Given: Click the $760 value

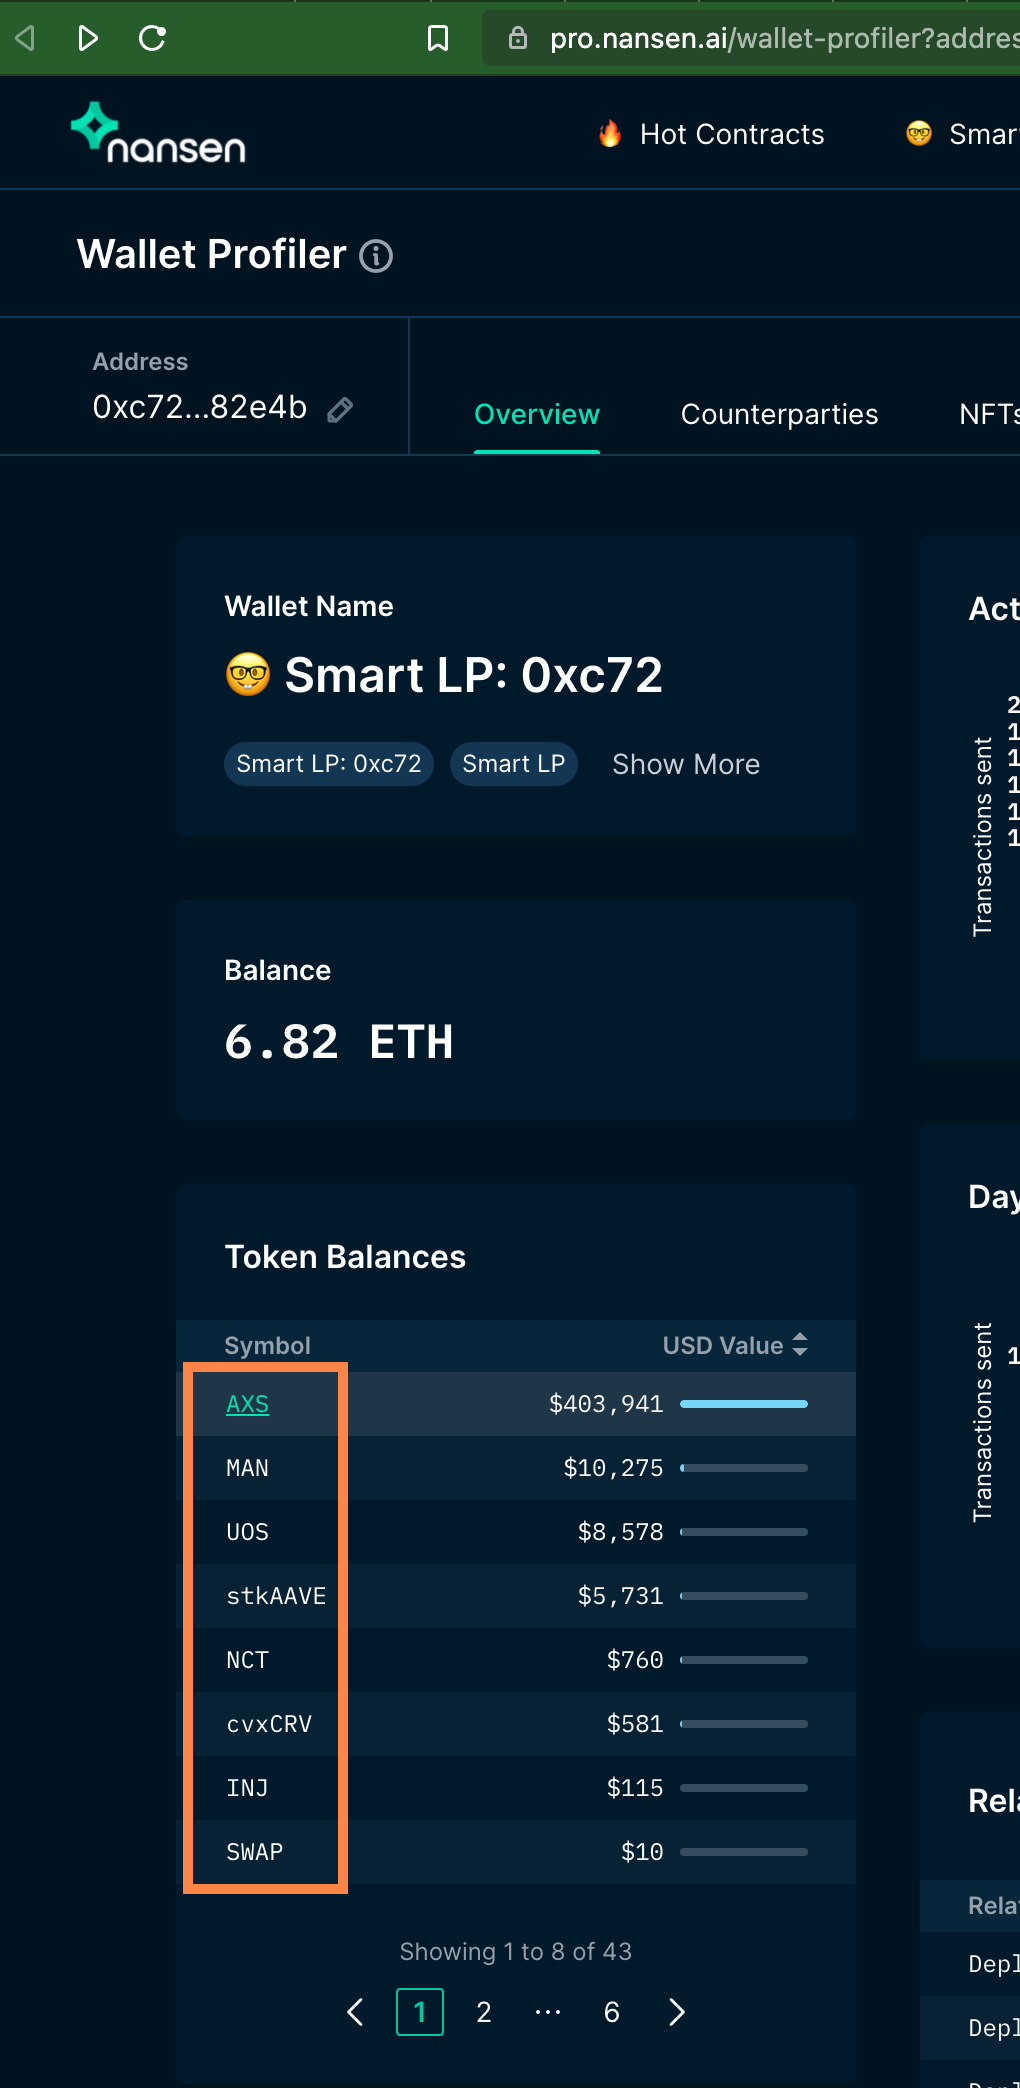Looking at the screenshot, I should click(635, 1660).
